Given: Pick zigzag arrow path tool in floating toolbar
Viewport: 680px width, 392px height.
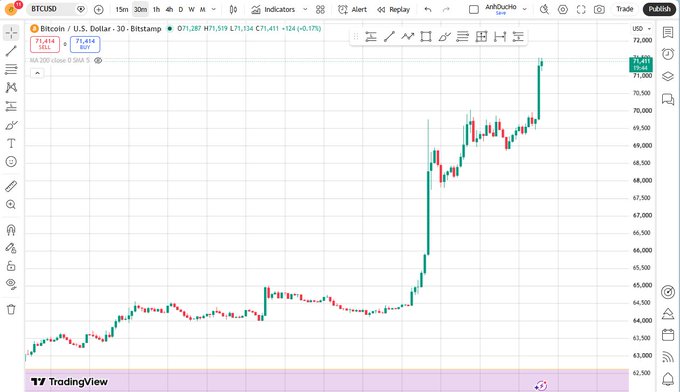Looking at the screenshot, I should pyautogui.click(x=408, y=37).
